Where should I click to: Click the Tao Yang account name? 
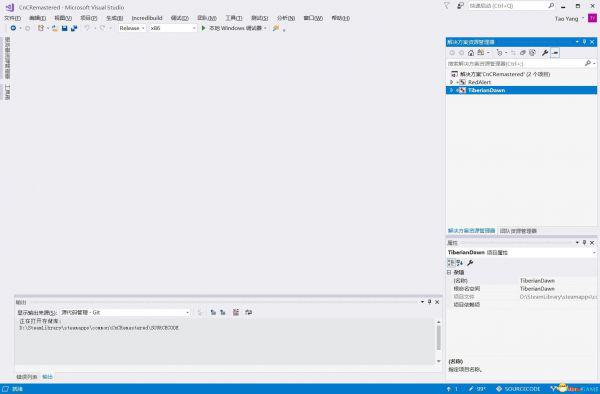point(566,18)
